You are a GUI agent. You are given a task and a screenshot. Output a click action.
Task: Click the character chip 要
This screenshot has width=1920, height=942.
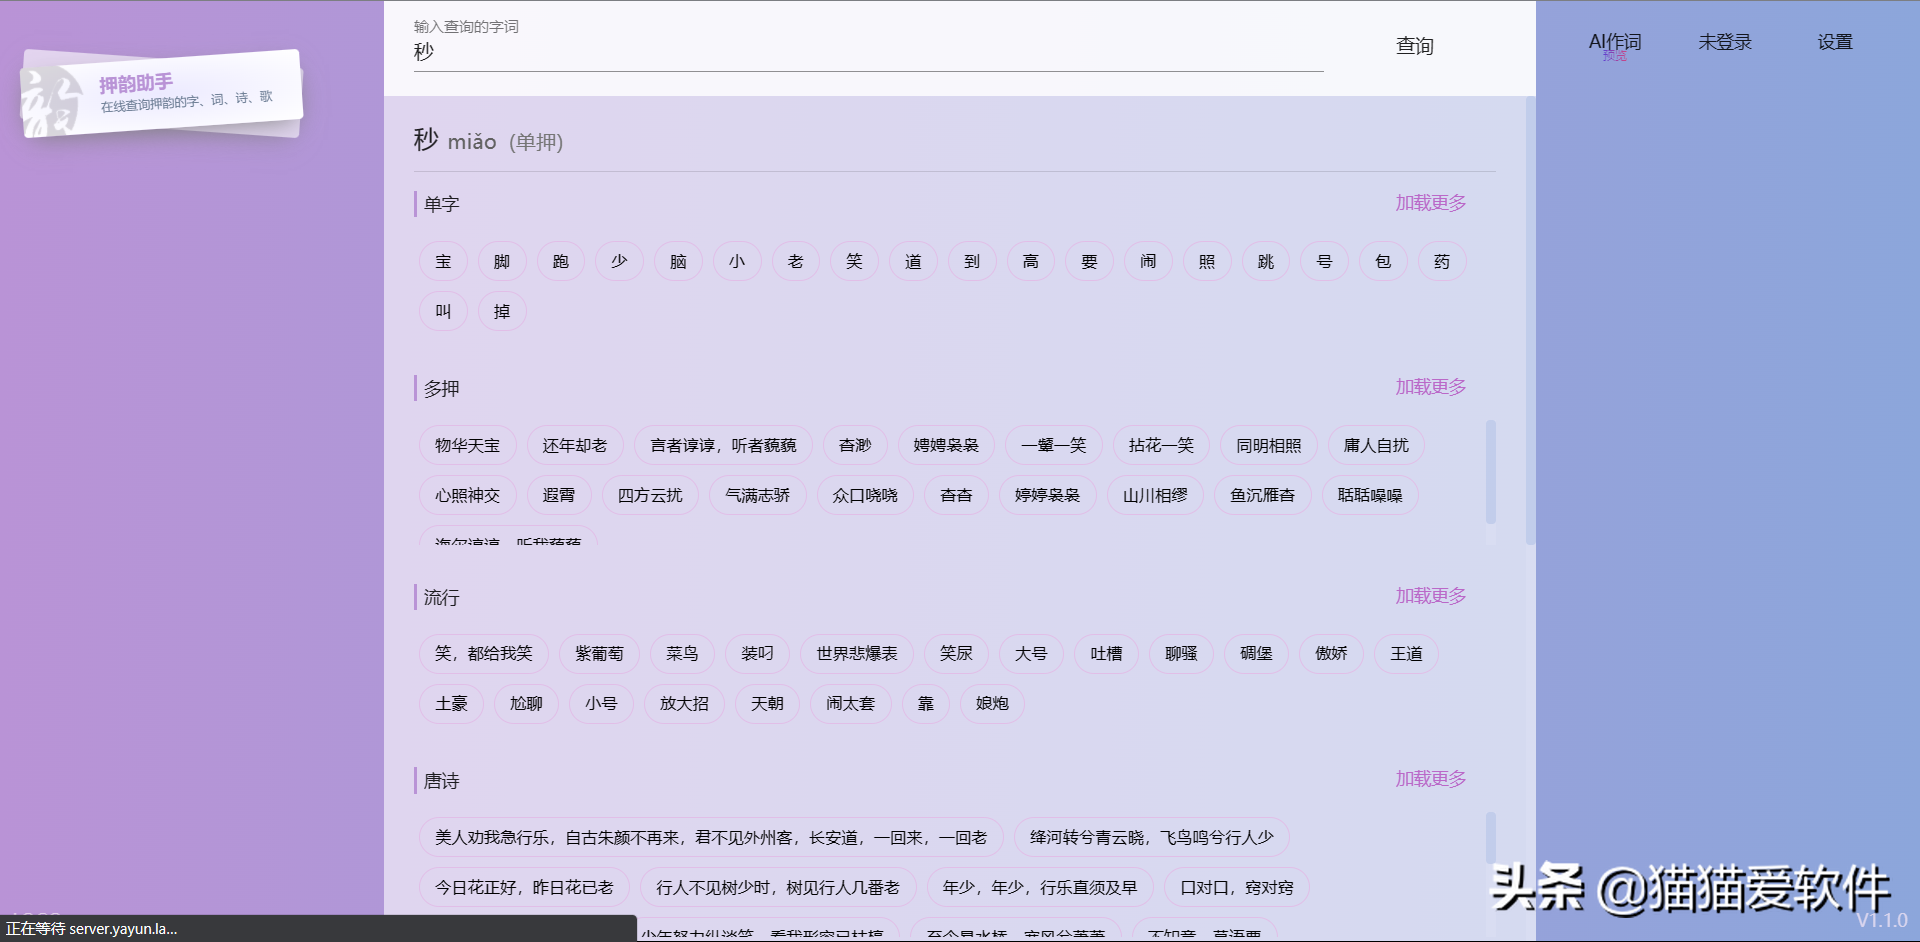click(x=1090, y=262)
